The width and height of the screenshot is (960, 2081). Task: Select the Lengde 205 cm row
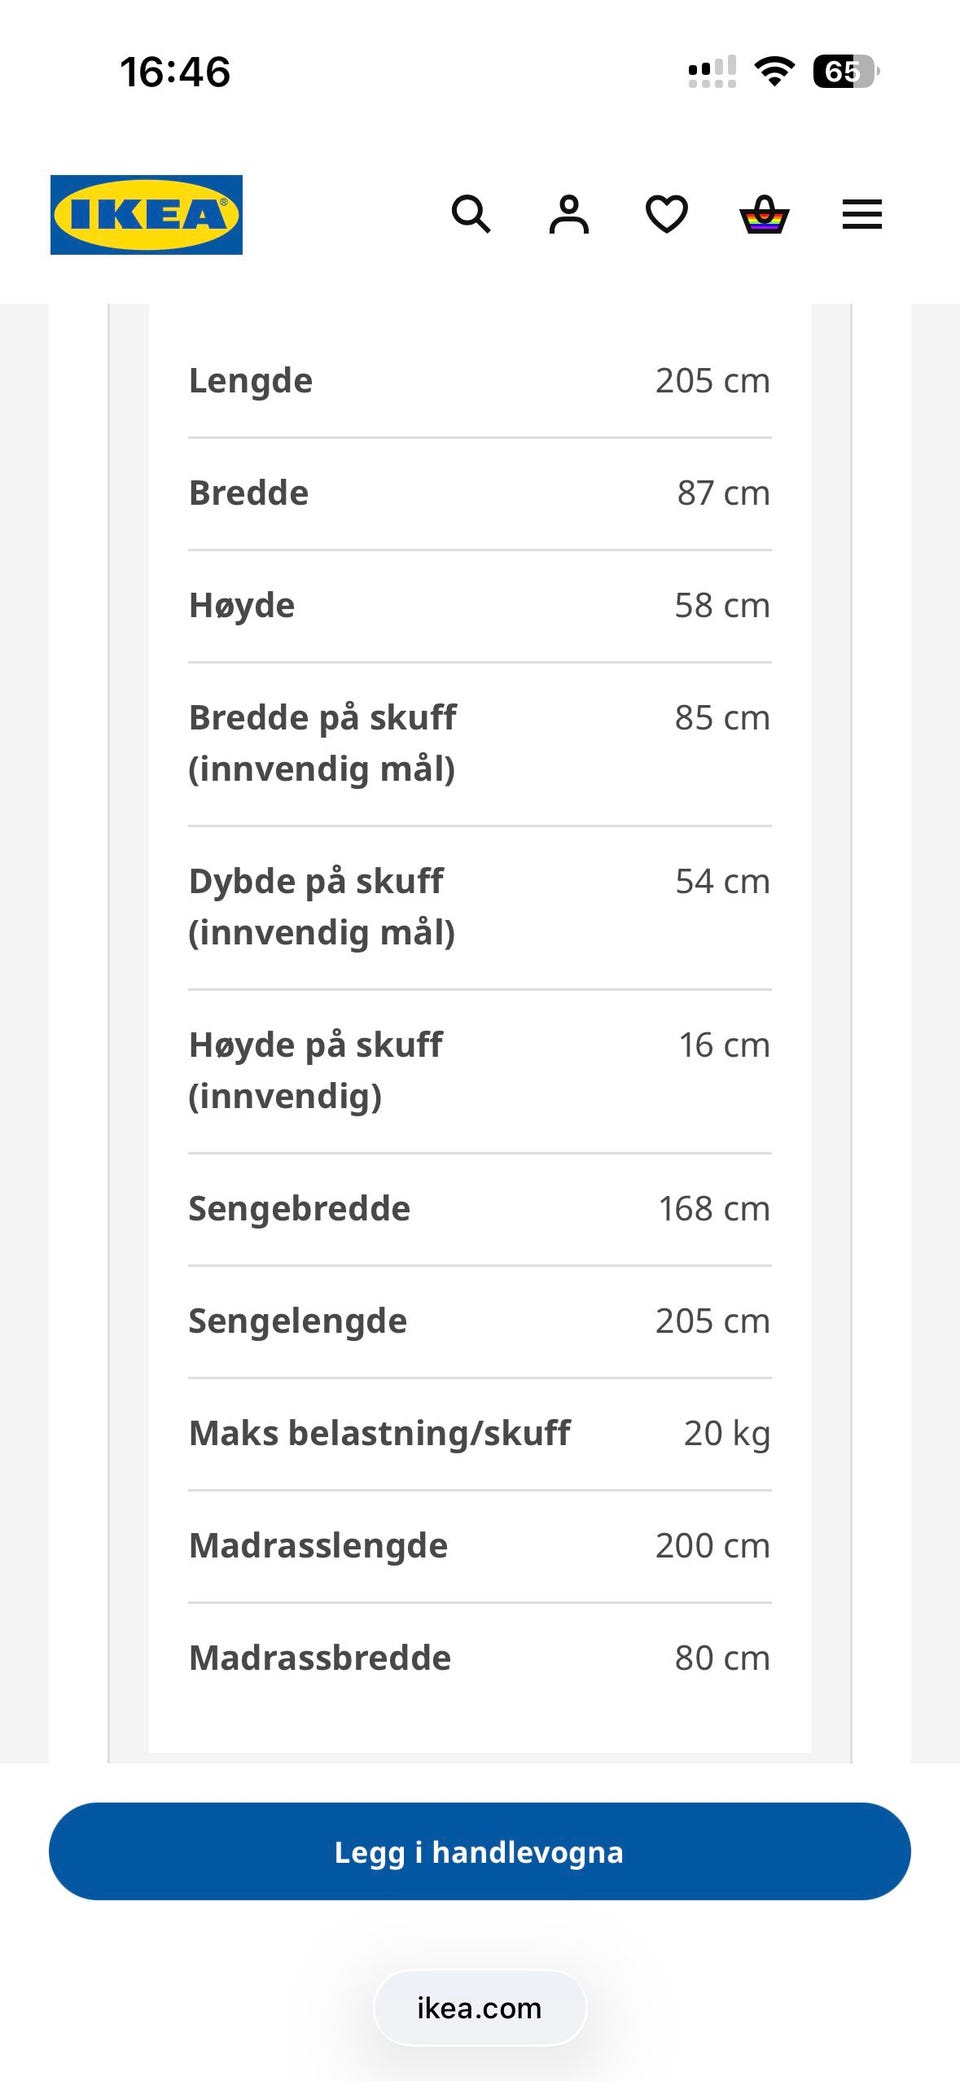coord(480,381)
